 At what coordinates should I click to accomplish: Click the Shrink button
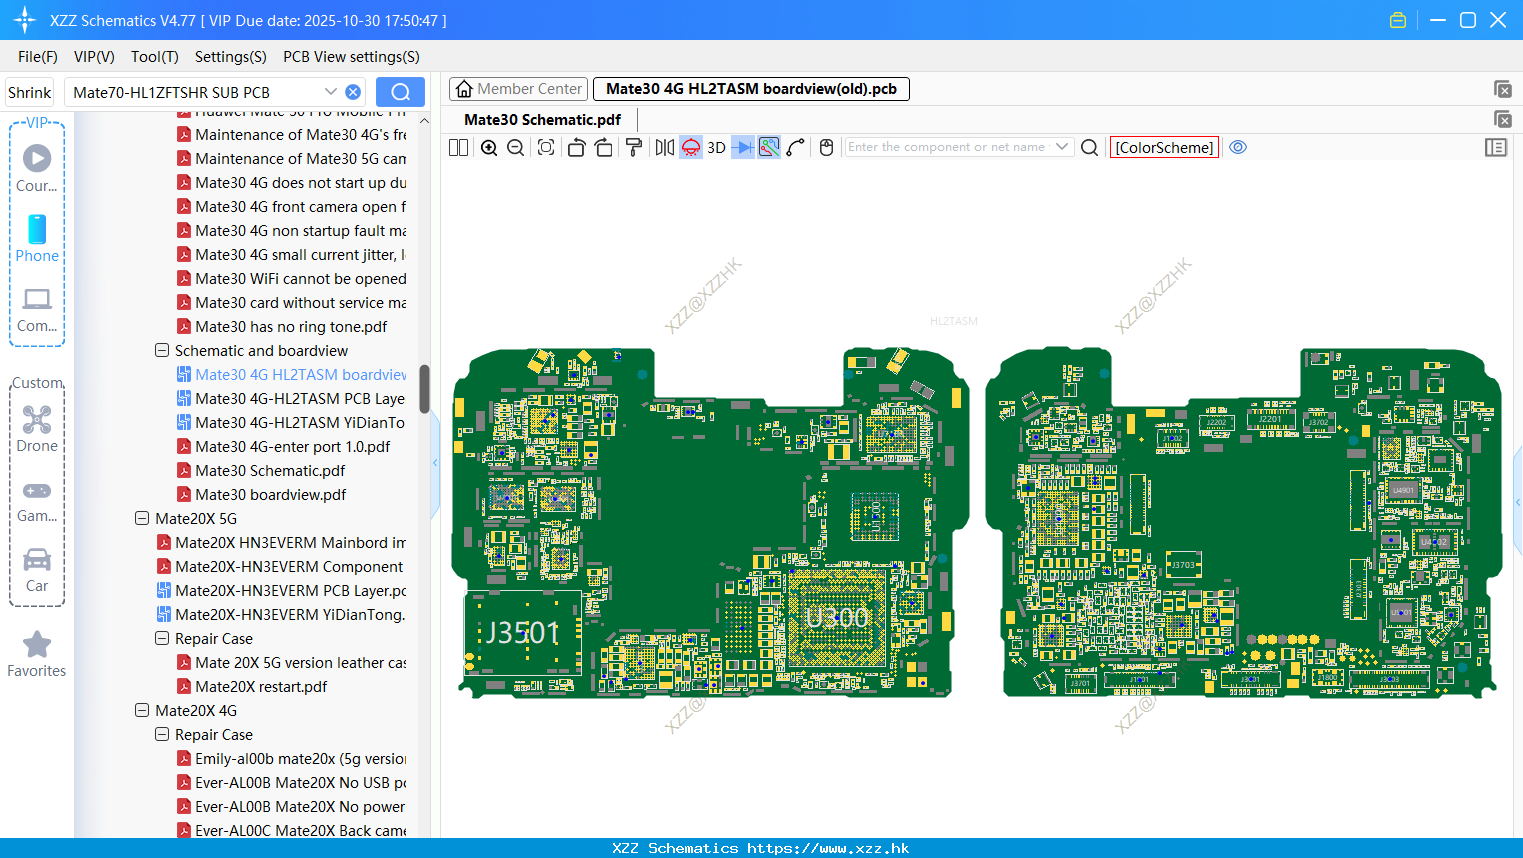pos(30,92)
